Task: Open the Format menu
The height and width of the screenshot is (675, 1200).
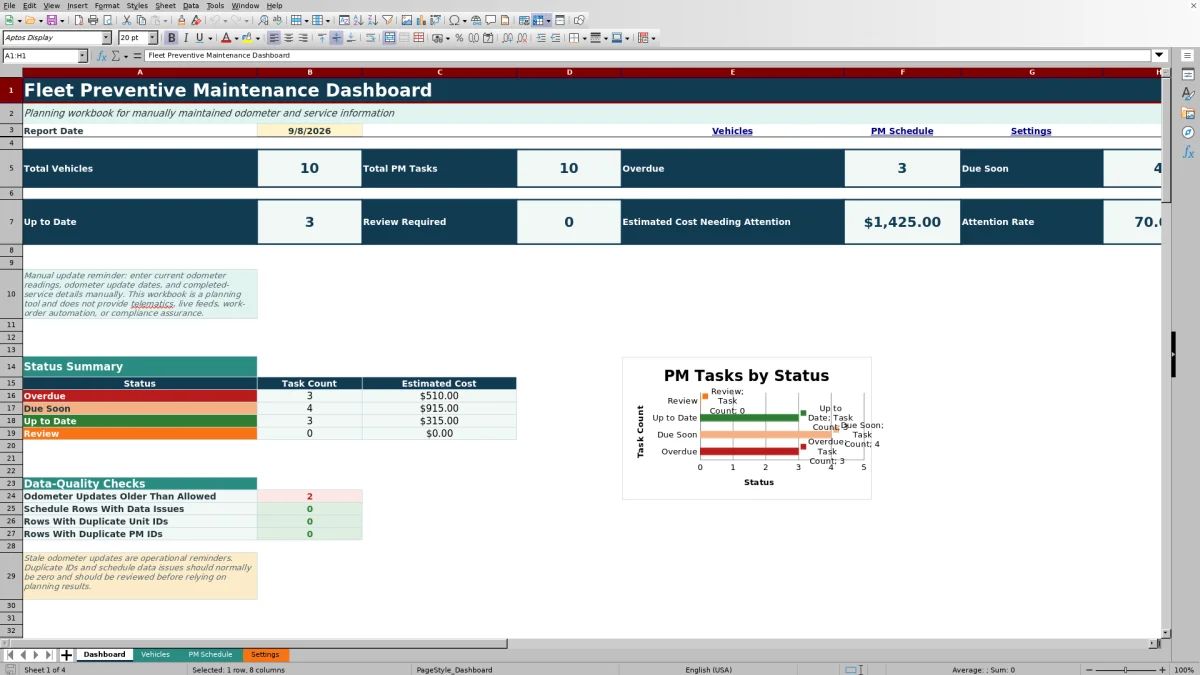Action: pos(107,6)
